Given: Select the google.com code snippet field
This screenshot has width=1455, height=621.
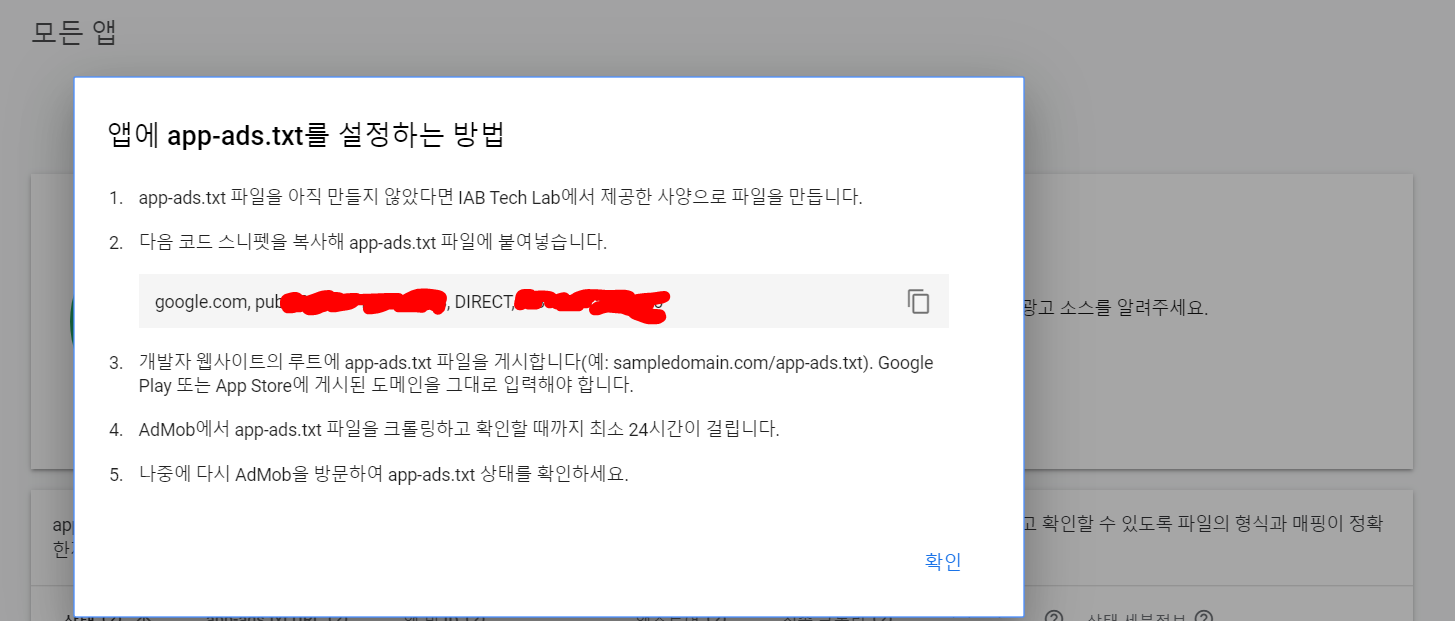Looking at the screenshot, I should [544, 301].
